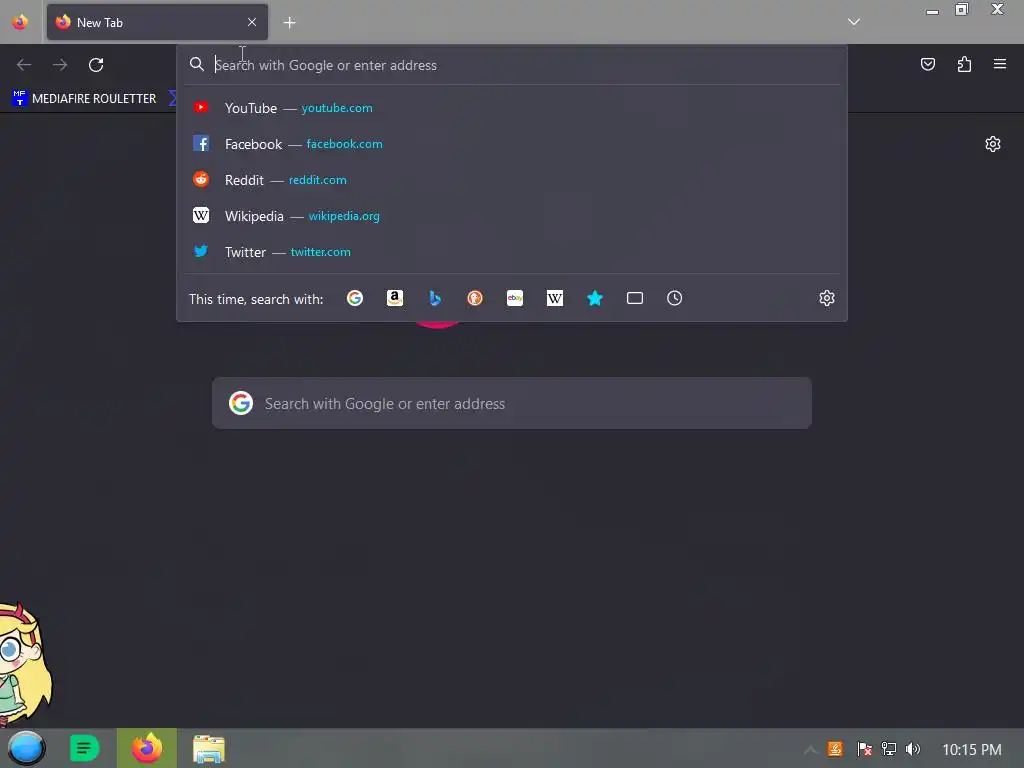Search history with the clock icon
Screen dimensions: 1024x768
tap(675, 298)
